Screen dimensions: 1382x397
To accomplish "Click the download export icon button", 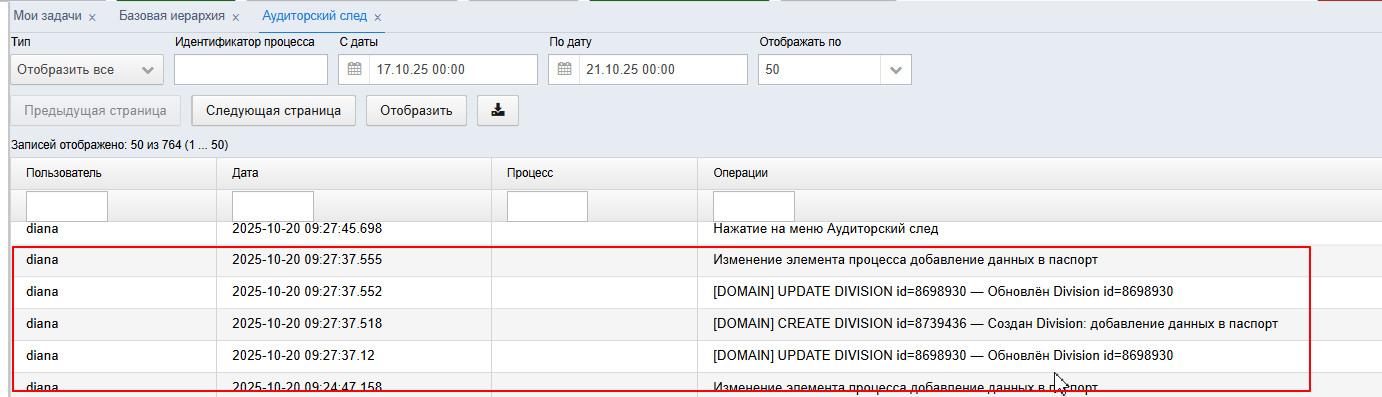I will point(497,110).
